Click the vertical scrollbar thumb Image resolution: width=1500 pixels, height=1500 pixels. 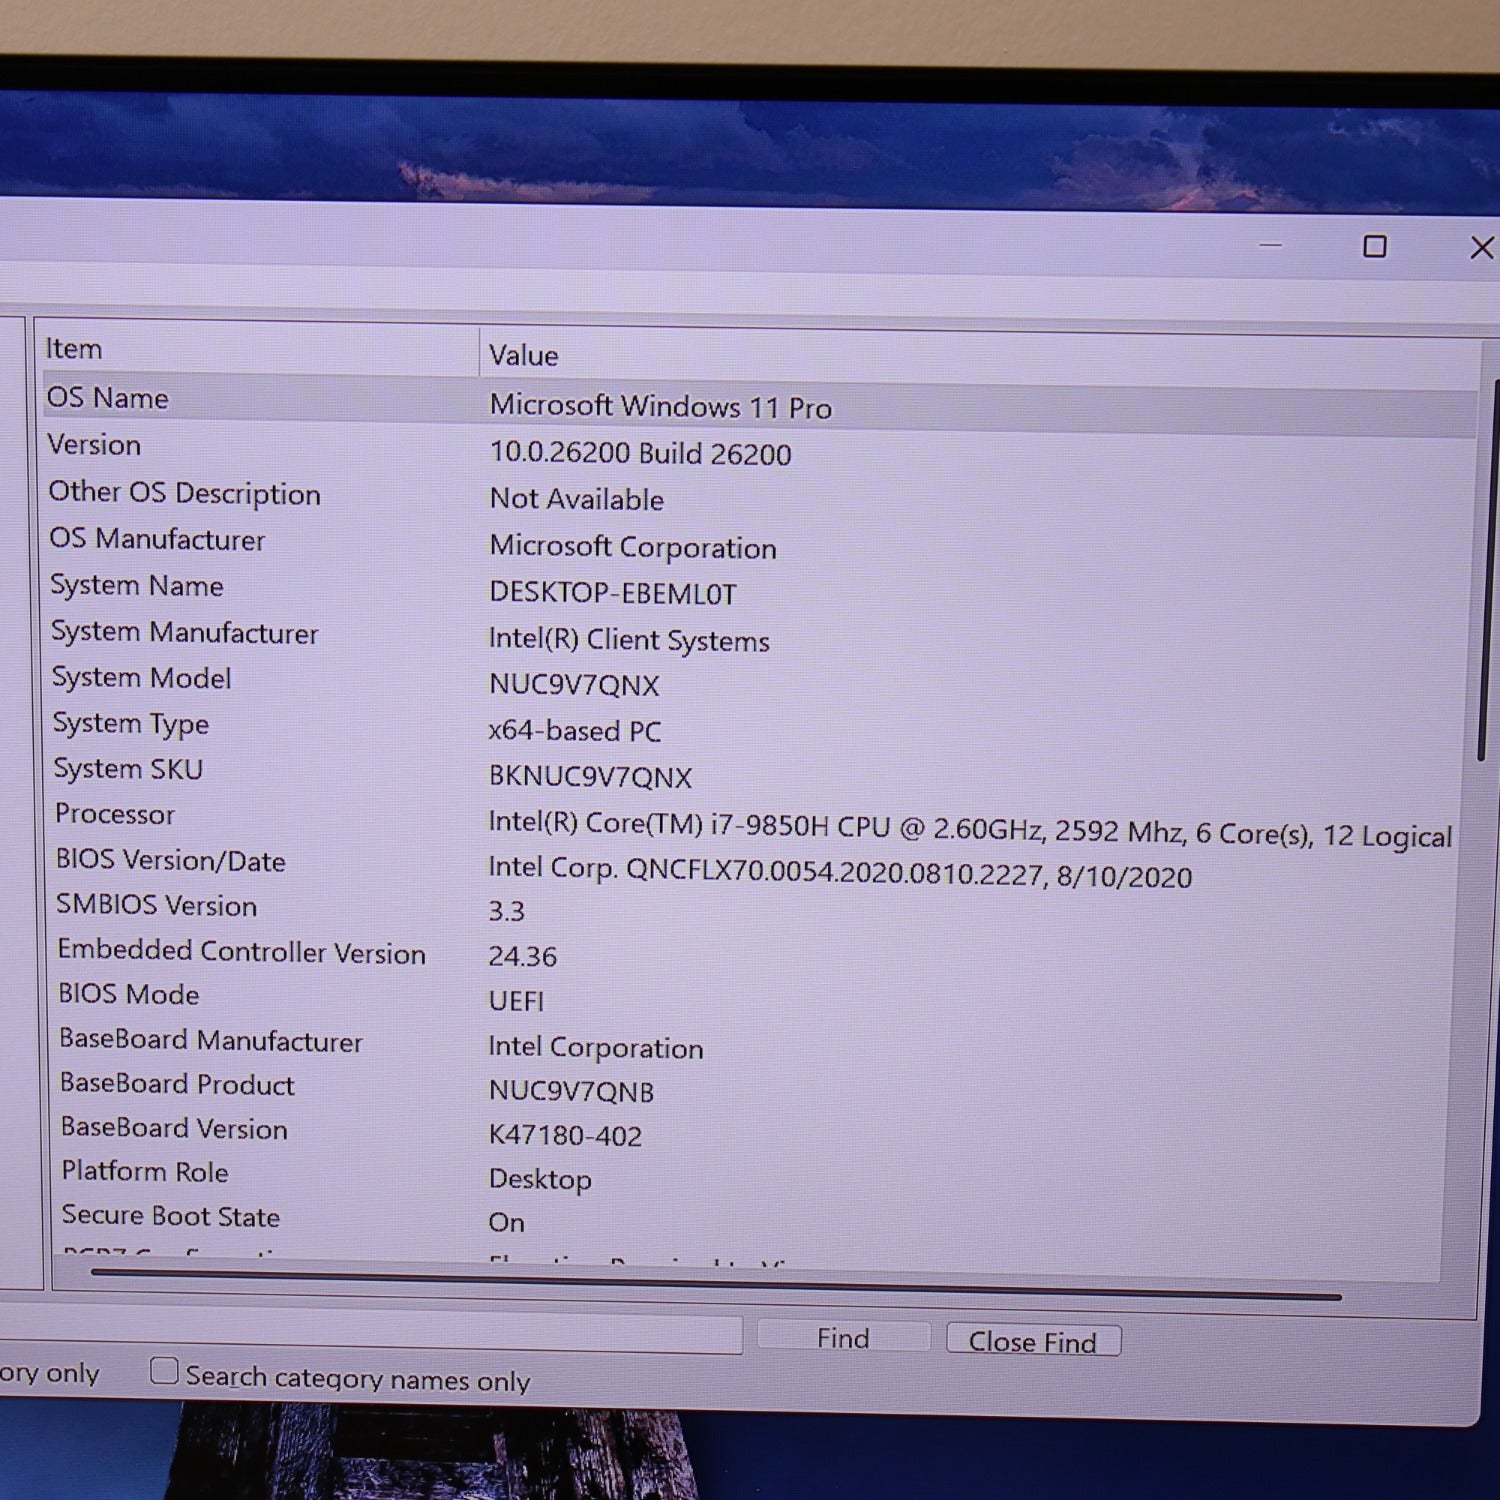1487,570
